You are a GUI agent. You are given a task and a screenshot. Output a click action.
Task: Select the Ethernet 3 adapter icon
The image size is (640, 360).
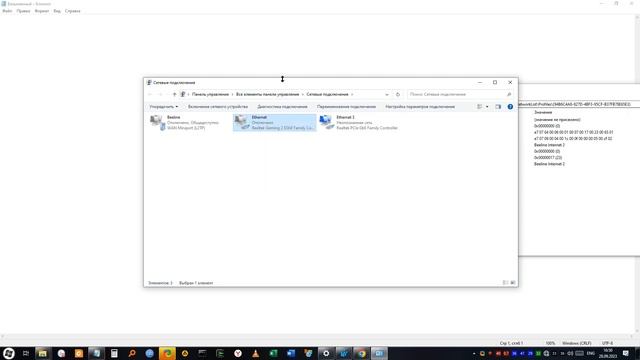(327, 122)
